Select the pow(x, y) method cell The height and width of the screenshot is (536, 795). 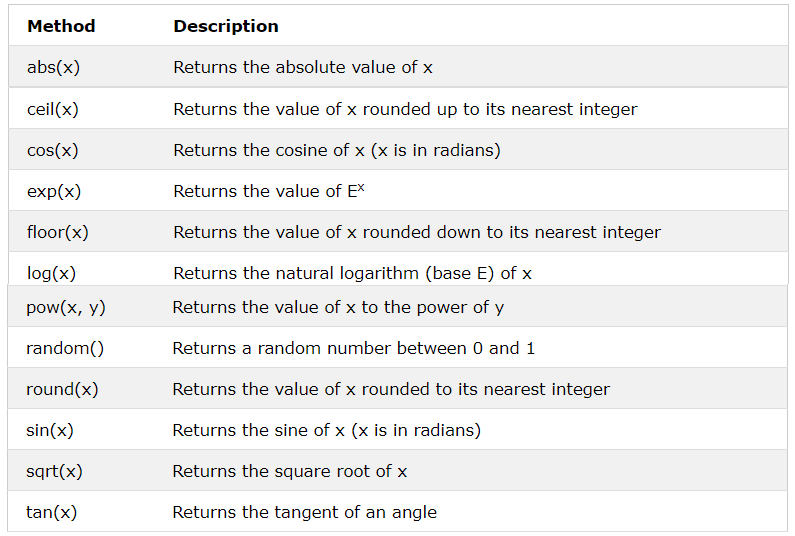66,307
